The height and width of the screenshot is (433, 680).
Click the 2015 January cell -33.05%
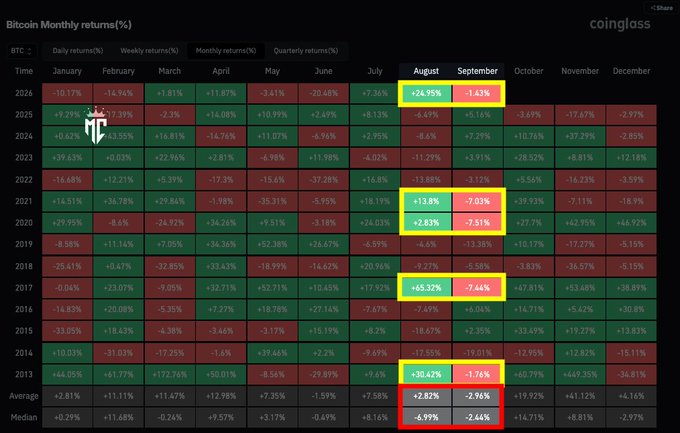[67, 331]
